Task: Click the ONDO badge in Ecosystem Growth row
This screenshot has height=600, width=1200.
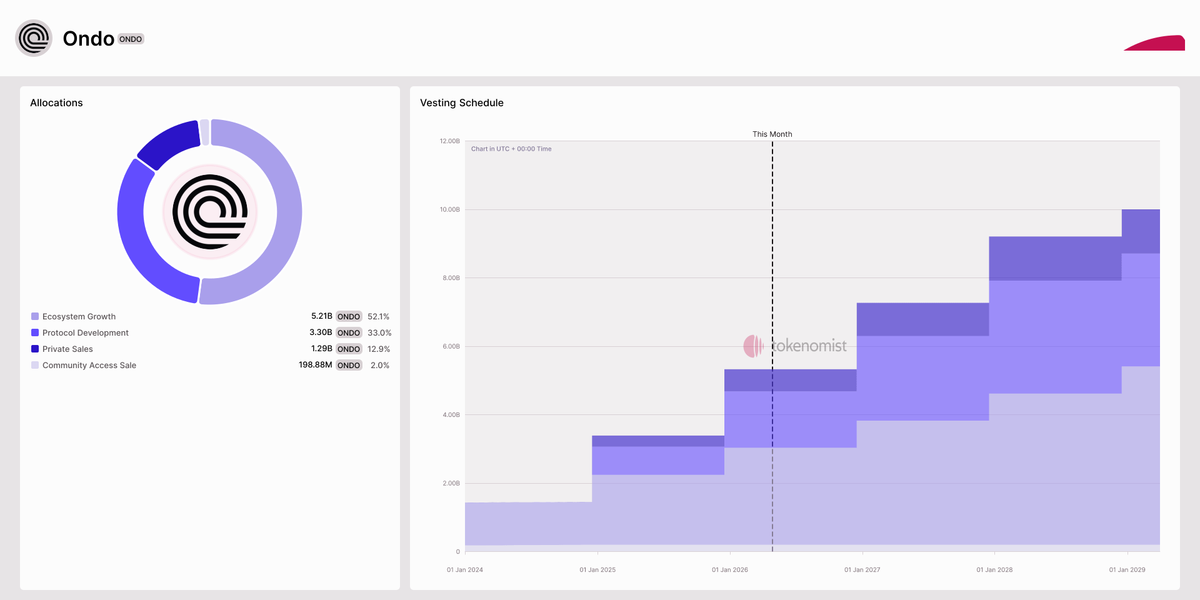Action: pos(348,316)
